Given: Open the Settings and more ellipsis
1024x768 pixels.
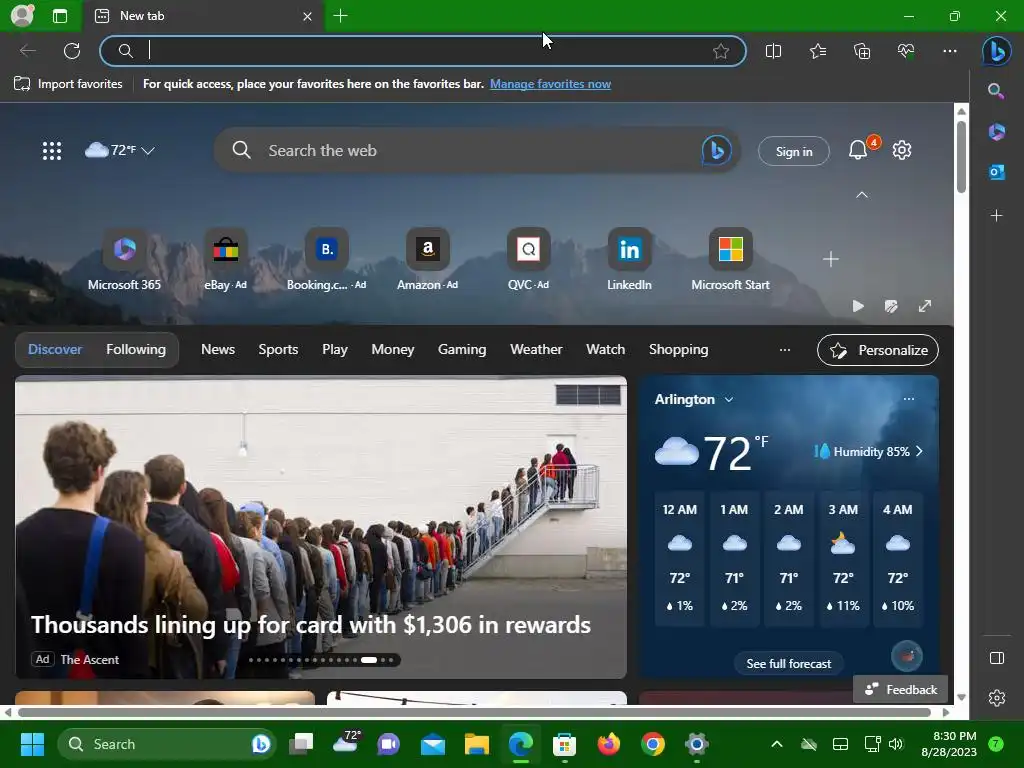Looking at the screenshot, I should coord(950,51).
